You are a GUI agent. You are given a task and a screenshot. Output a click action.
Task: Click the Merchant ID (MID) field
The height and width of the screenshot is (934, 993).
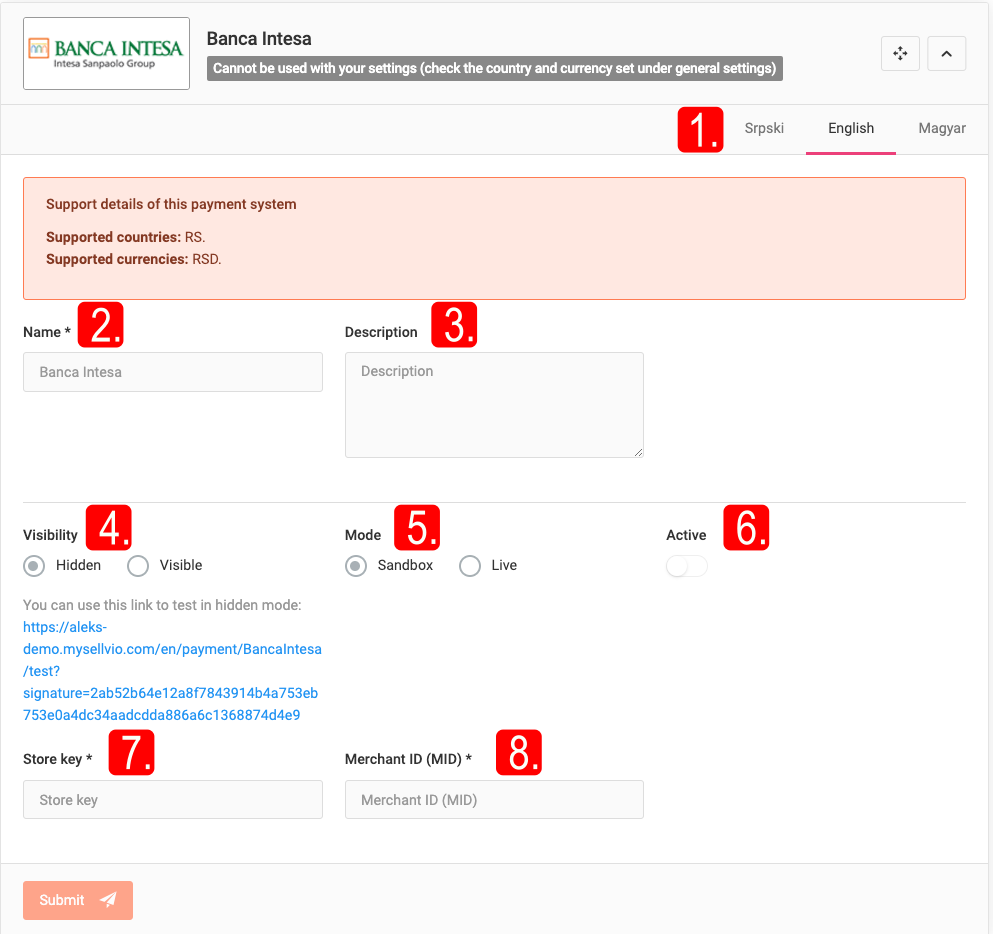click(x=494, y=799)
